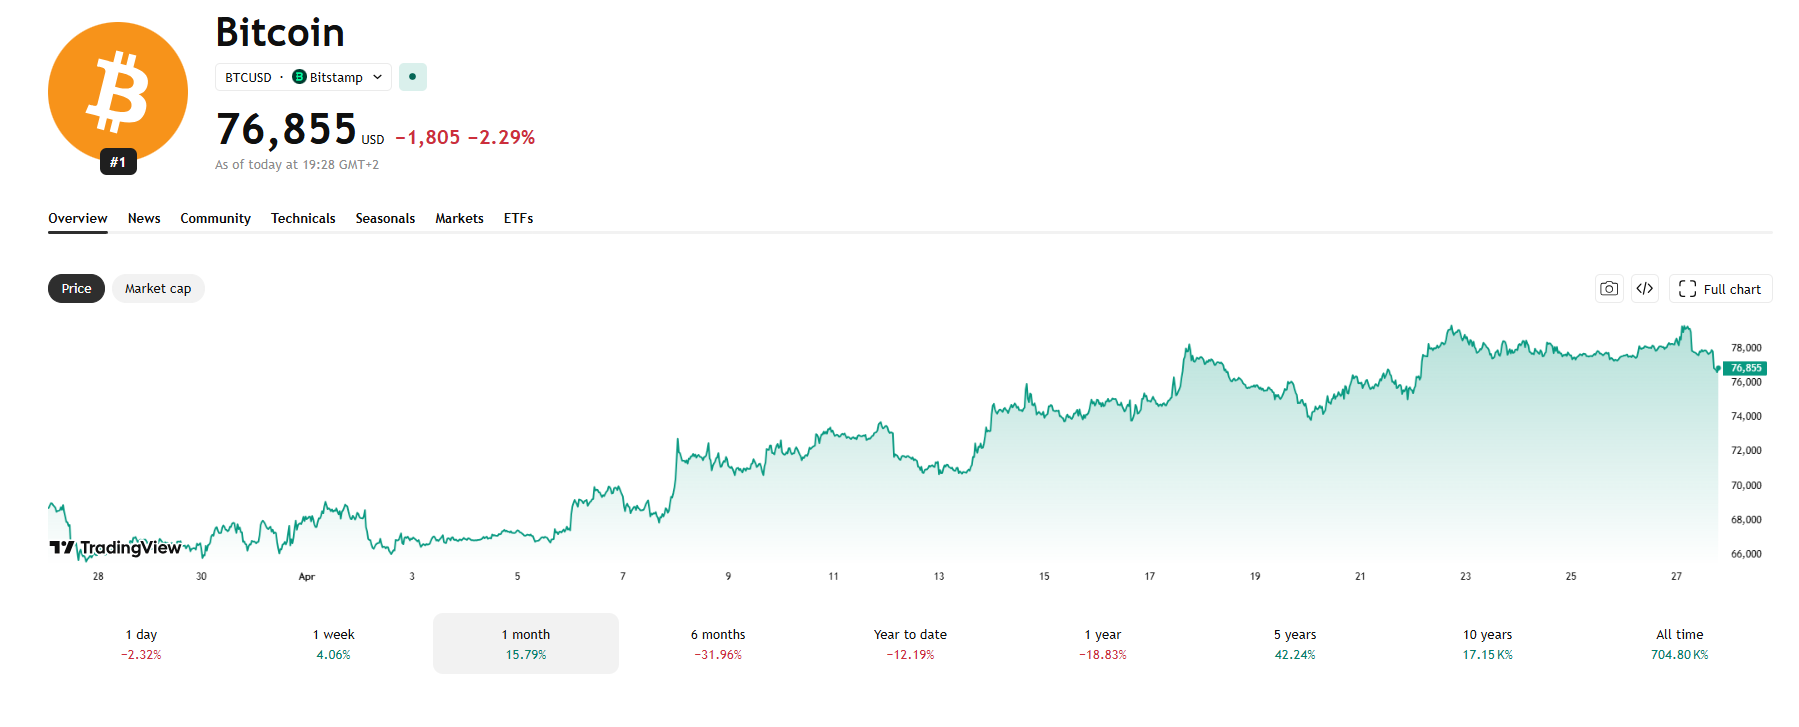Open the Overview tab
Viewport: 1799px width, 727px height.
coord(78,218)
